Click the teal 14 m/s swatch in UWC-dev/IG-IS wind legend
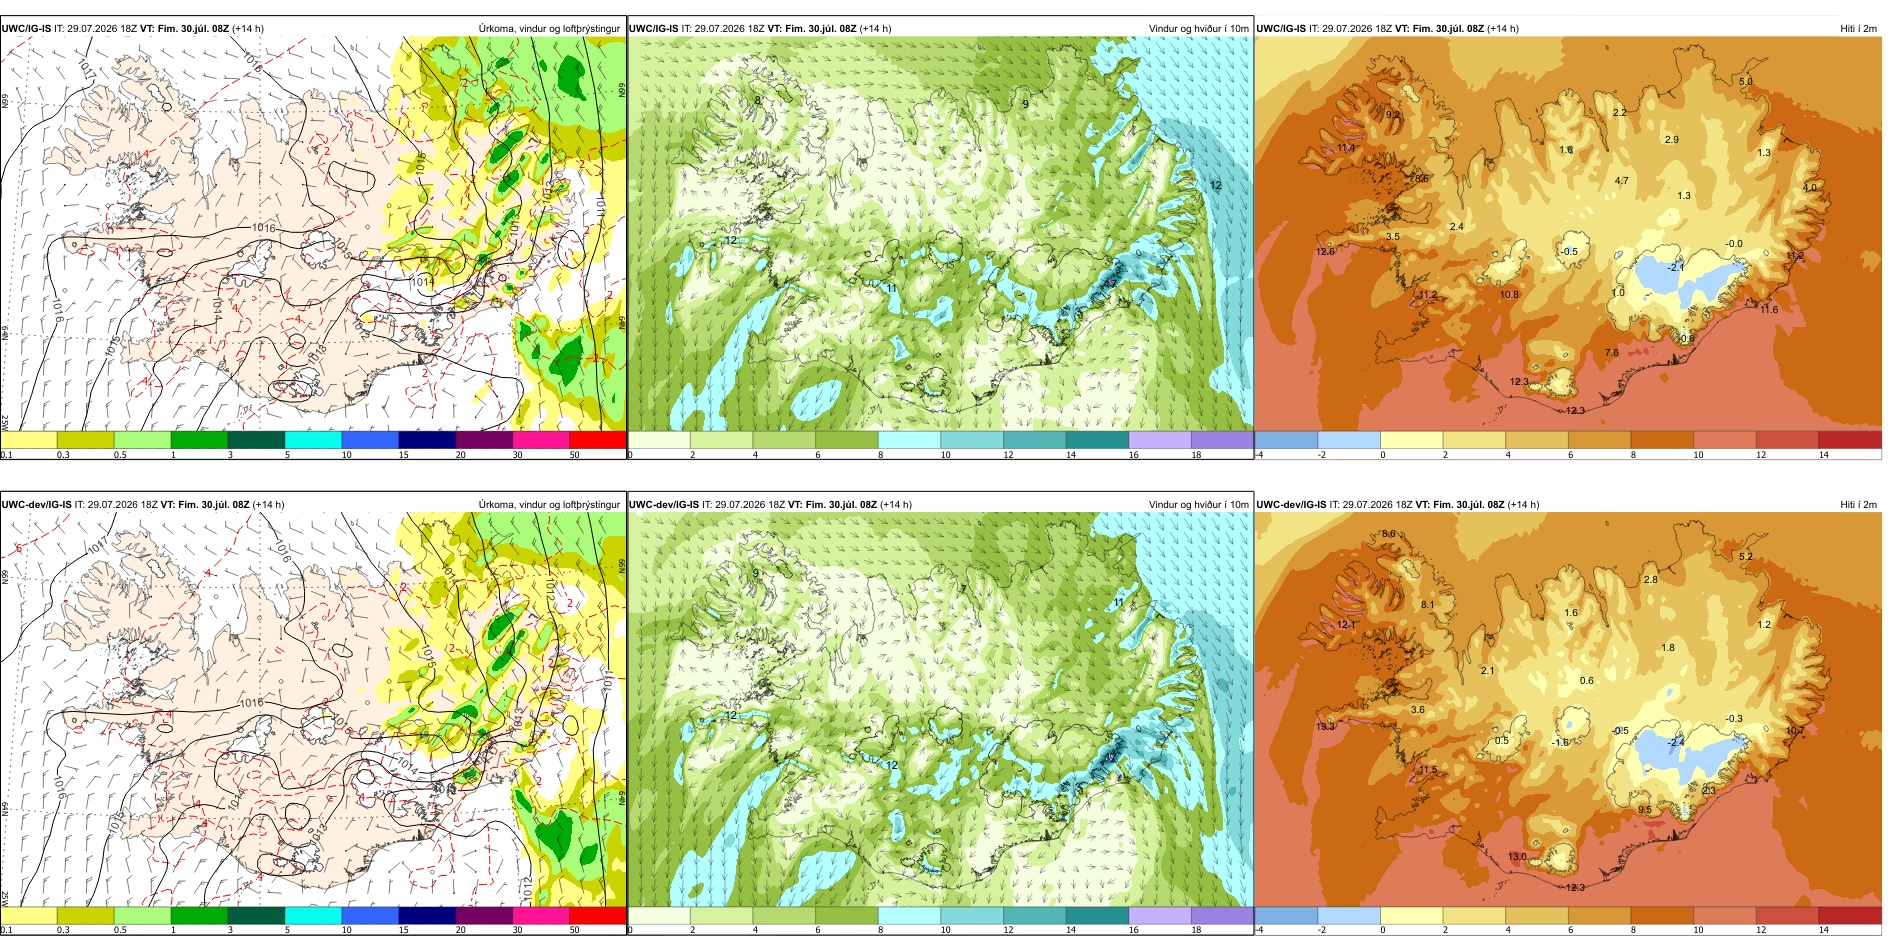 [1097, 915]
